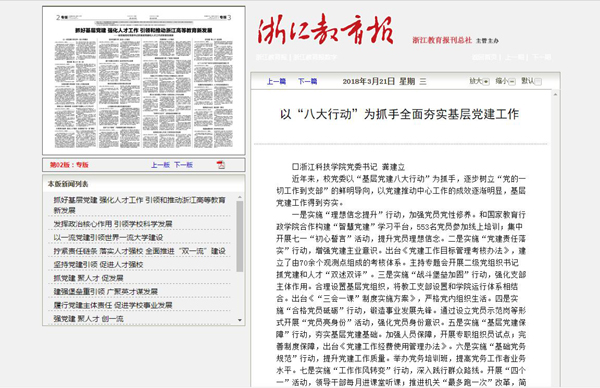Click the 缩小 zoom-out minus icon
The height and width of the screenshot is (388, 600).
pos(512,82)
